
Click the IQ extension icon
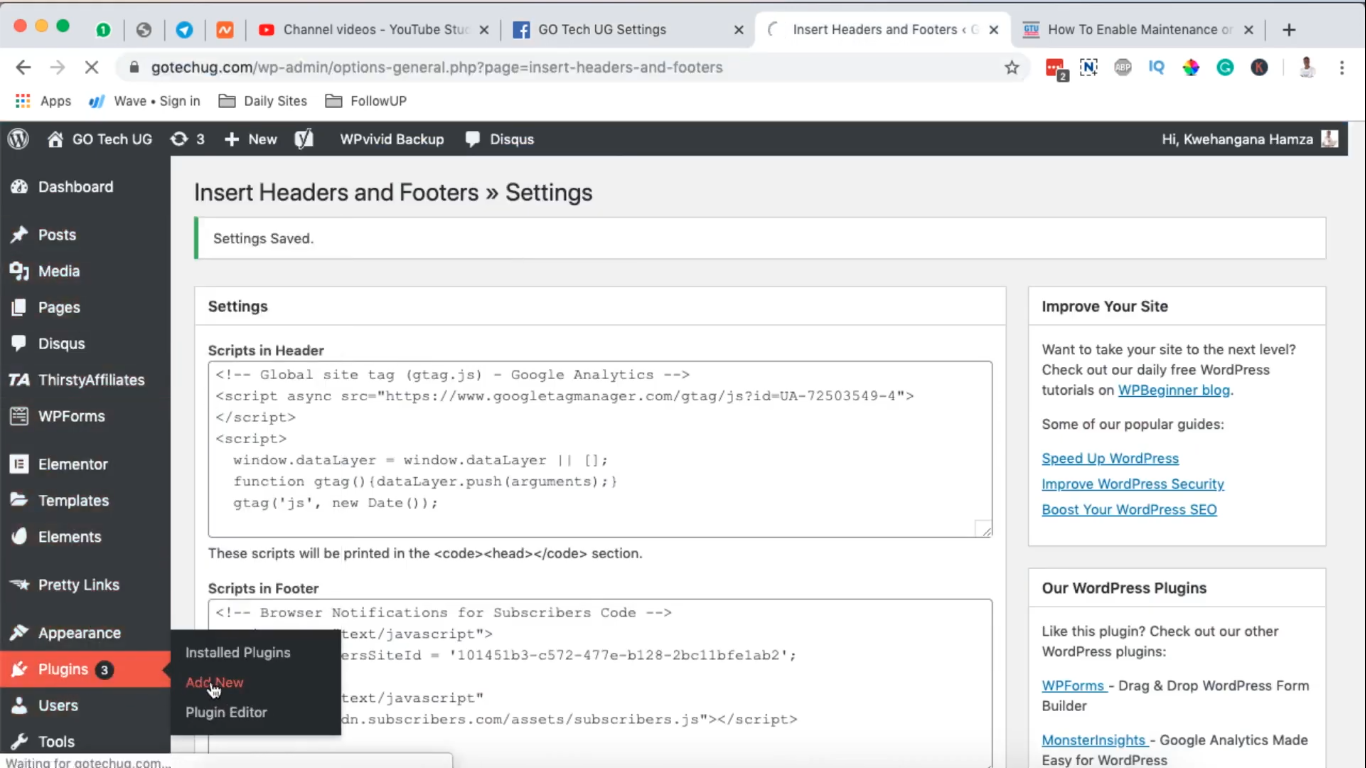[1157, 67]
